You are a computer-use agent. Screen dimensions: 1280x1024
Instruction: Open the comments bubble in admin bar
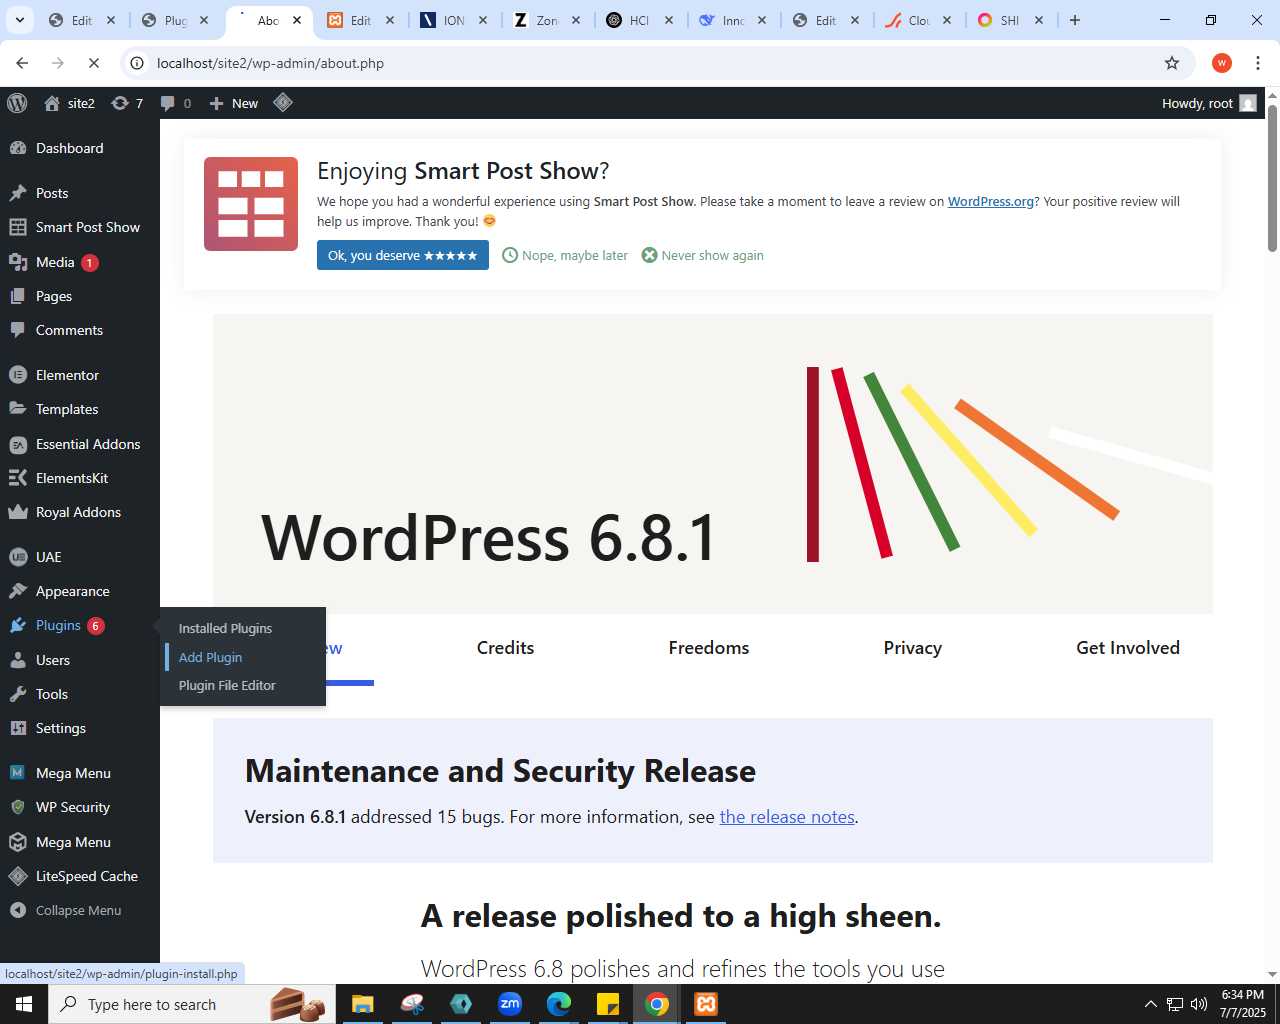[175, 103]
